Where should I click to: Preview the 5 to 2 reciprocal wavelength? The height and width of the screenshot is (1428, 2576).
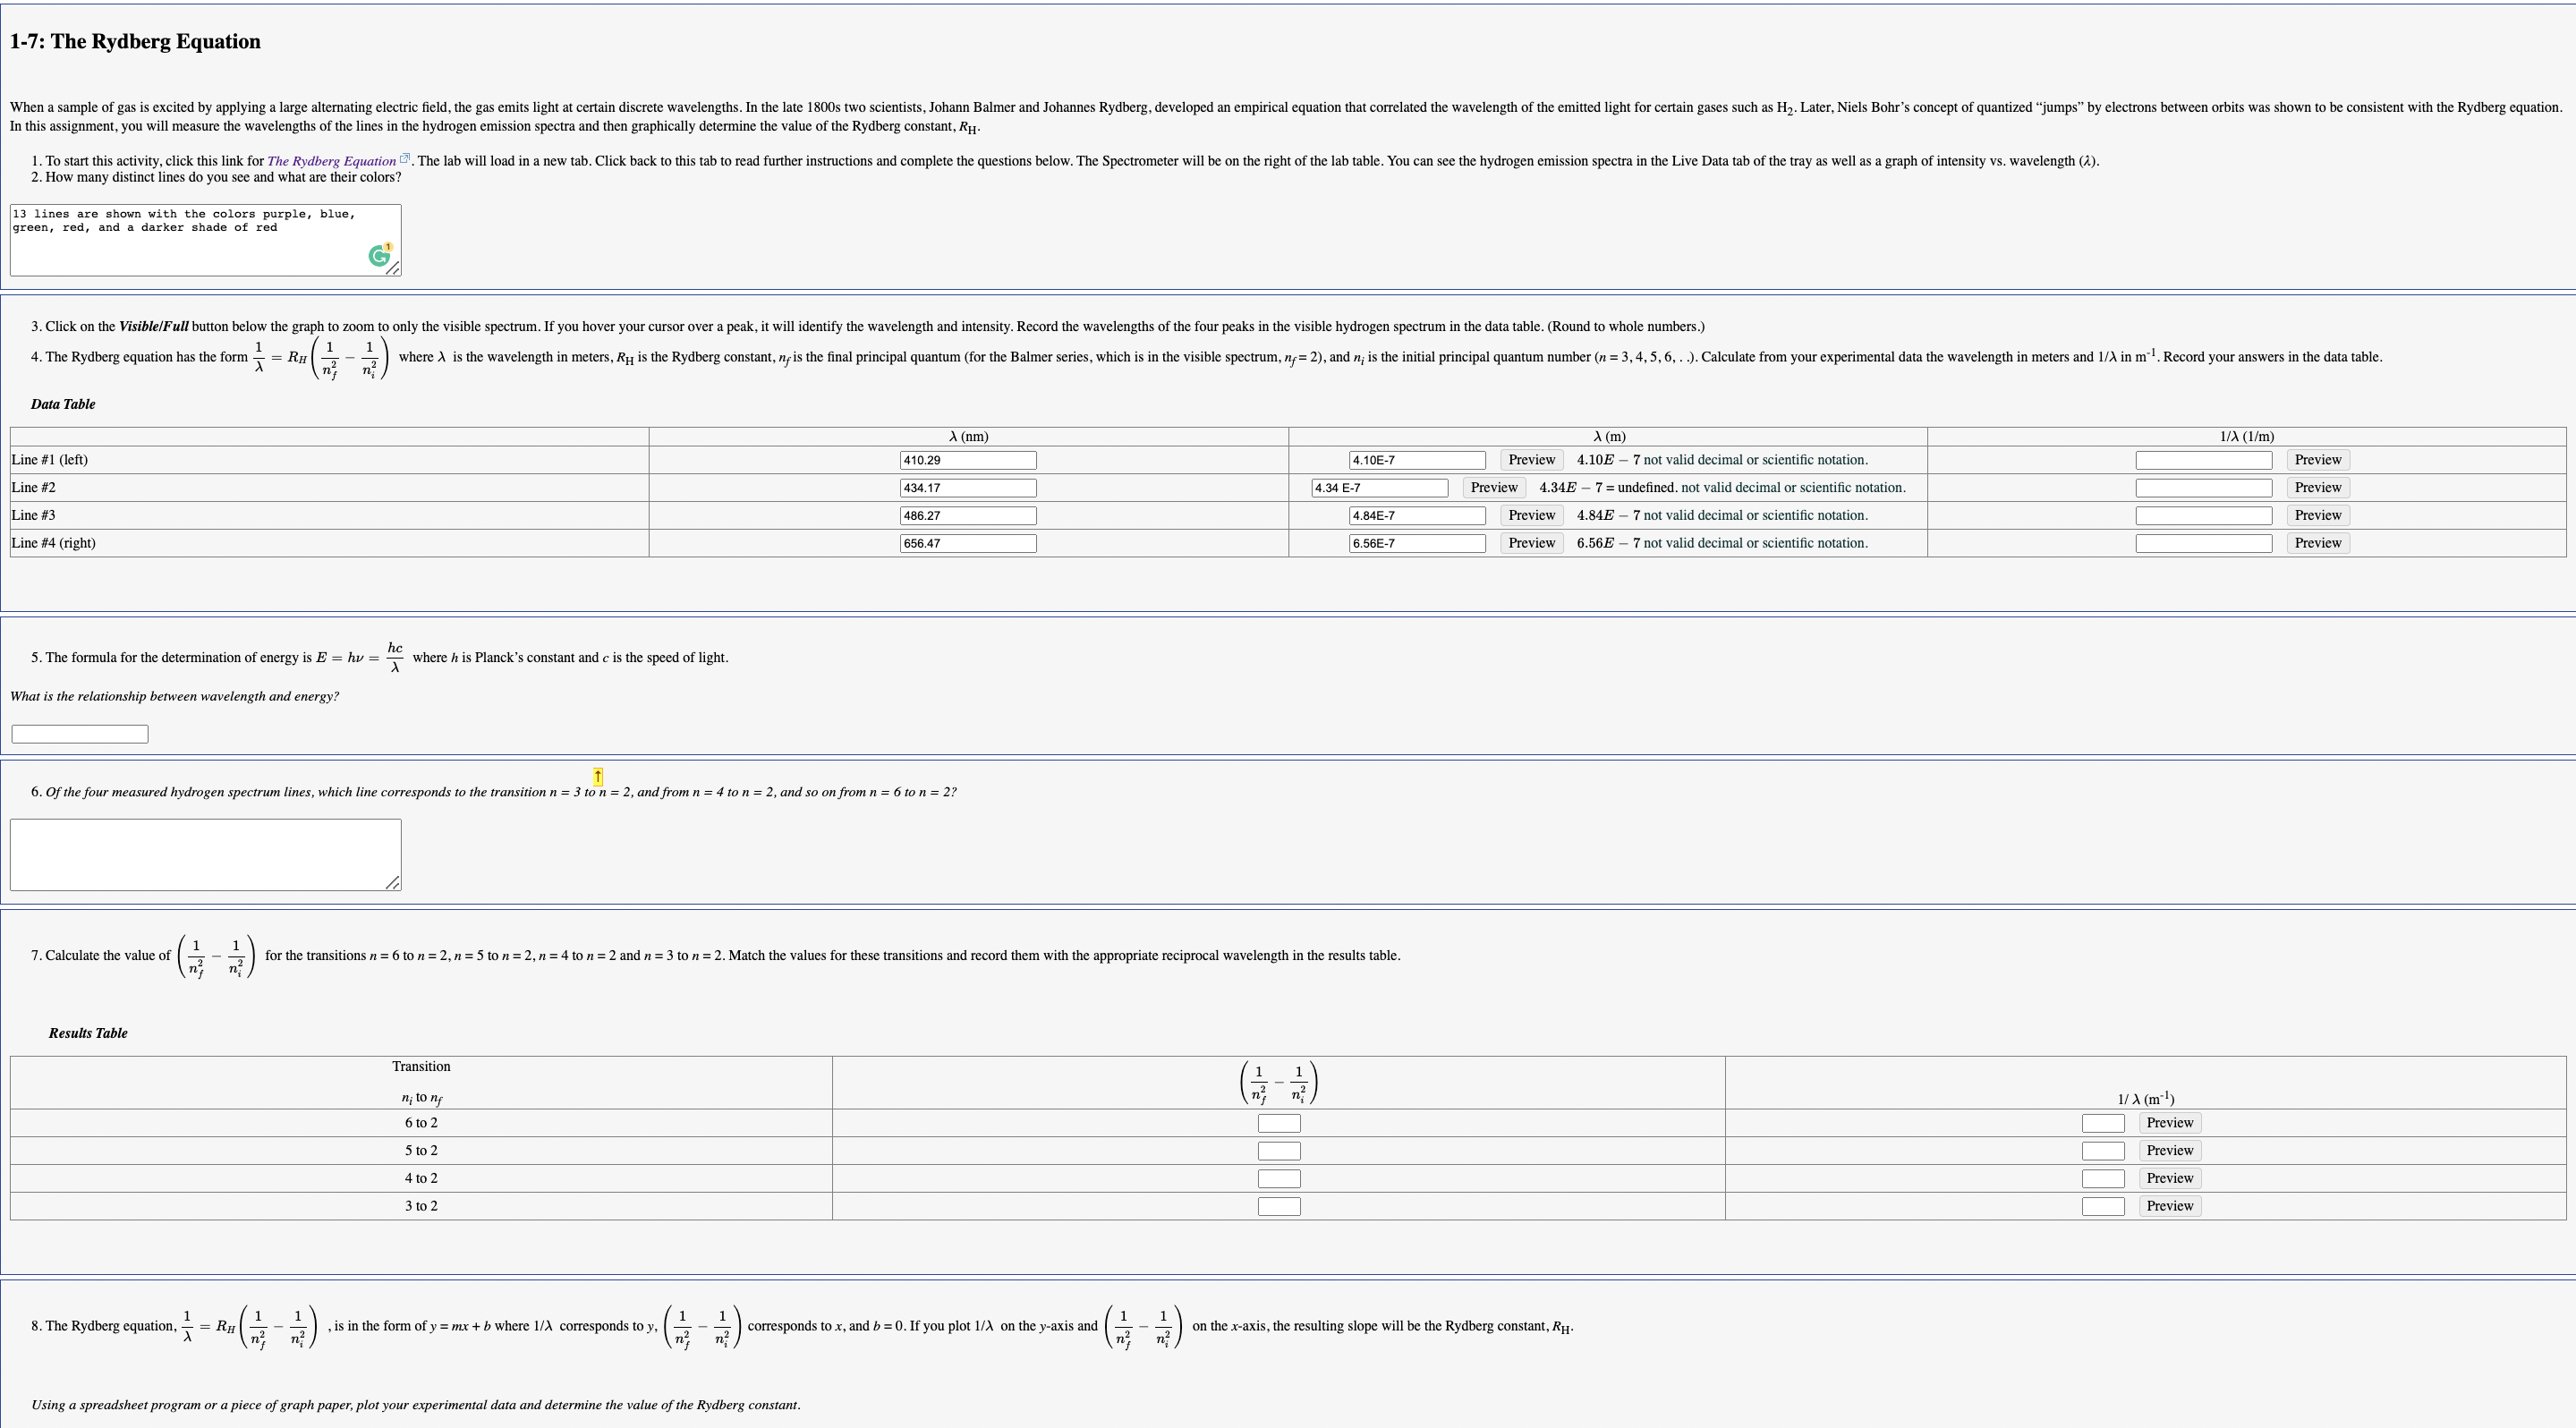(2170, 1151)
